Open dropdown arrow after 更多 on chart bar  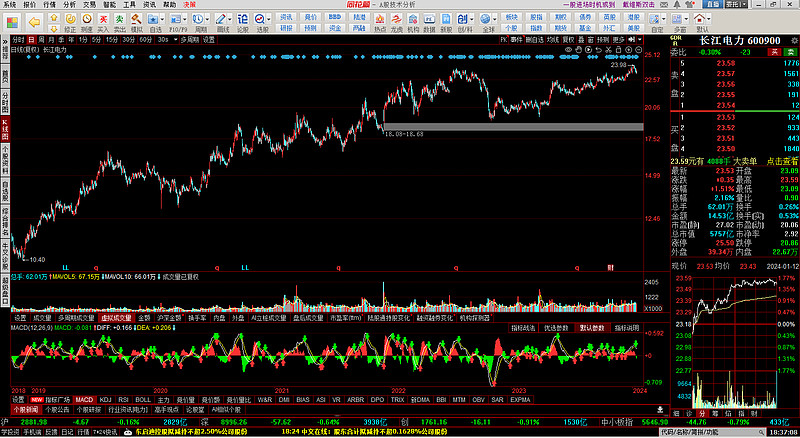click(640, 39)
